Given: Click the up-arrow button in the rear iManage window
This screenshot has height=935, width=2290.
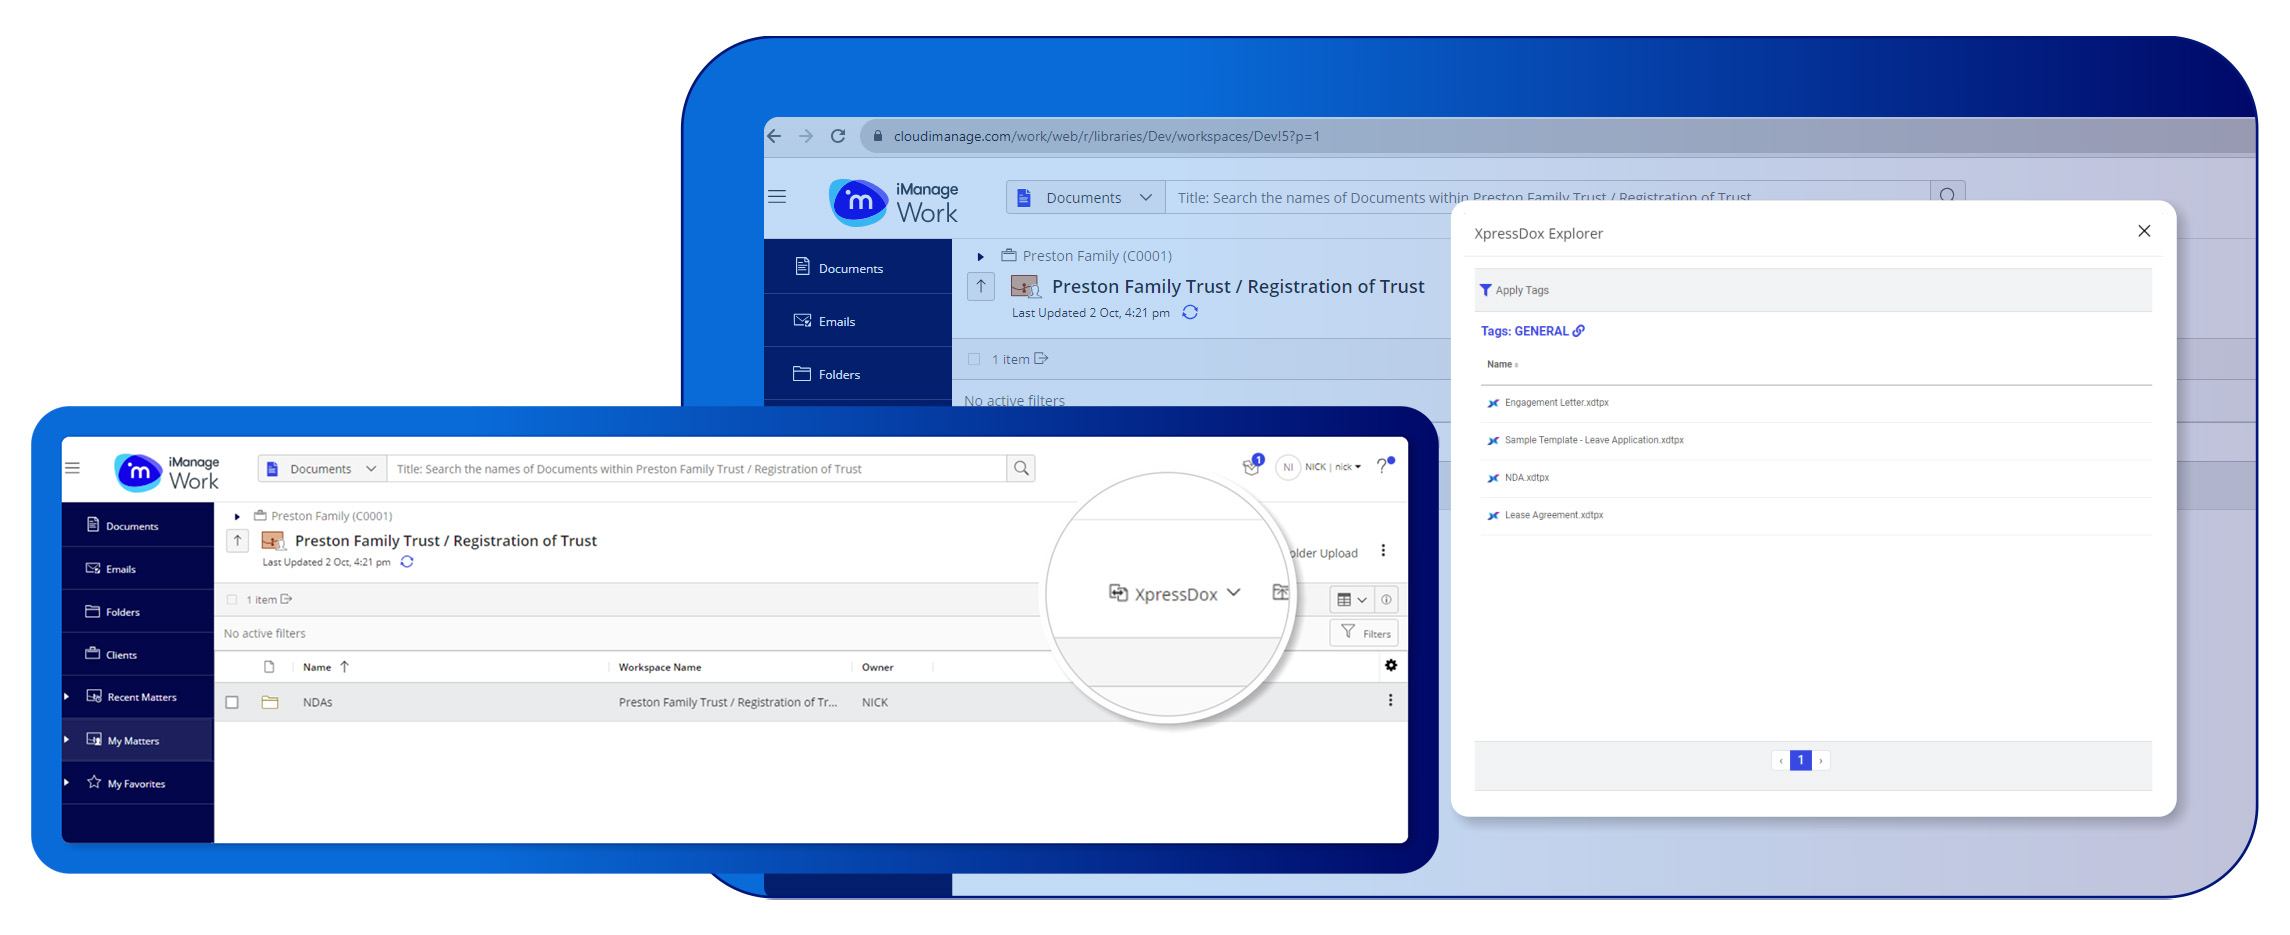Looking at the screenshot, I should [x=981, y=286].
